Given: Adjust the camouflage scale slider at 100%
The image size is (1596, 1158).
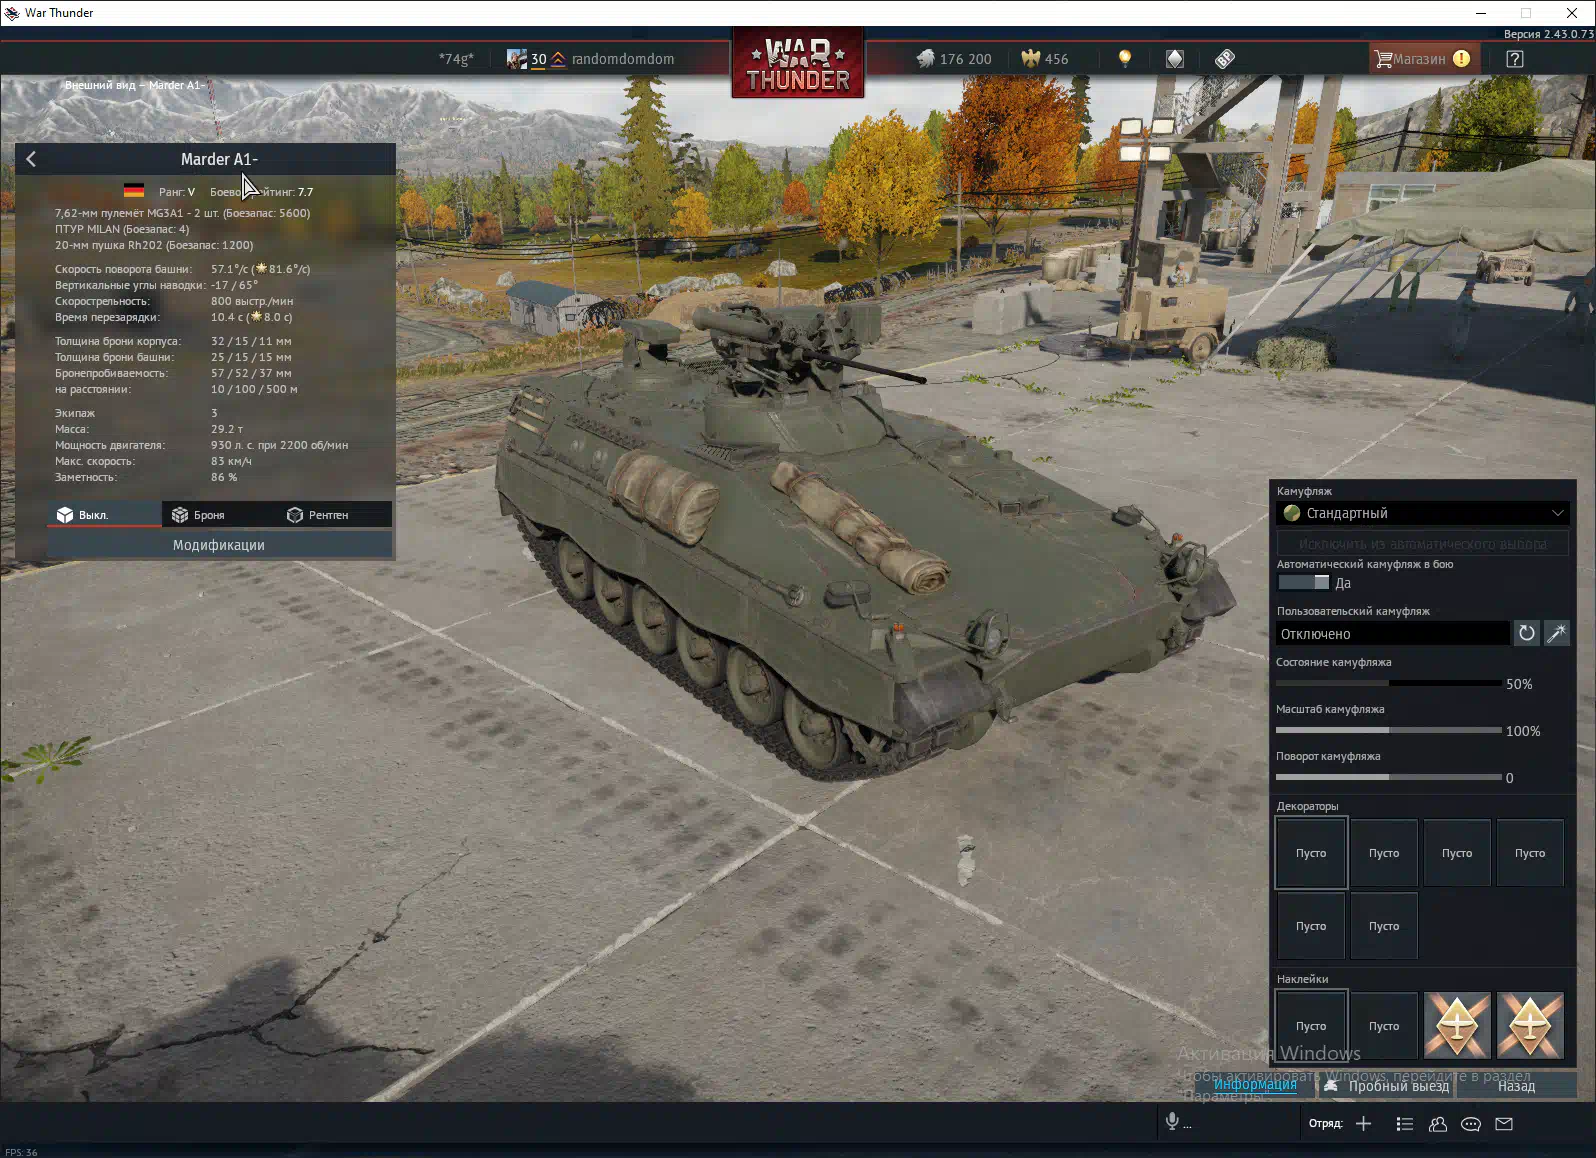Looking at the screenshot, I should click(x=1389, y=730).
